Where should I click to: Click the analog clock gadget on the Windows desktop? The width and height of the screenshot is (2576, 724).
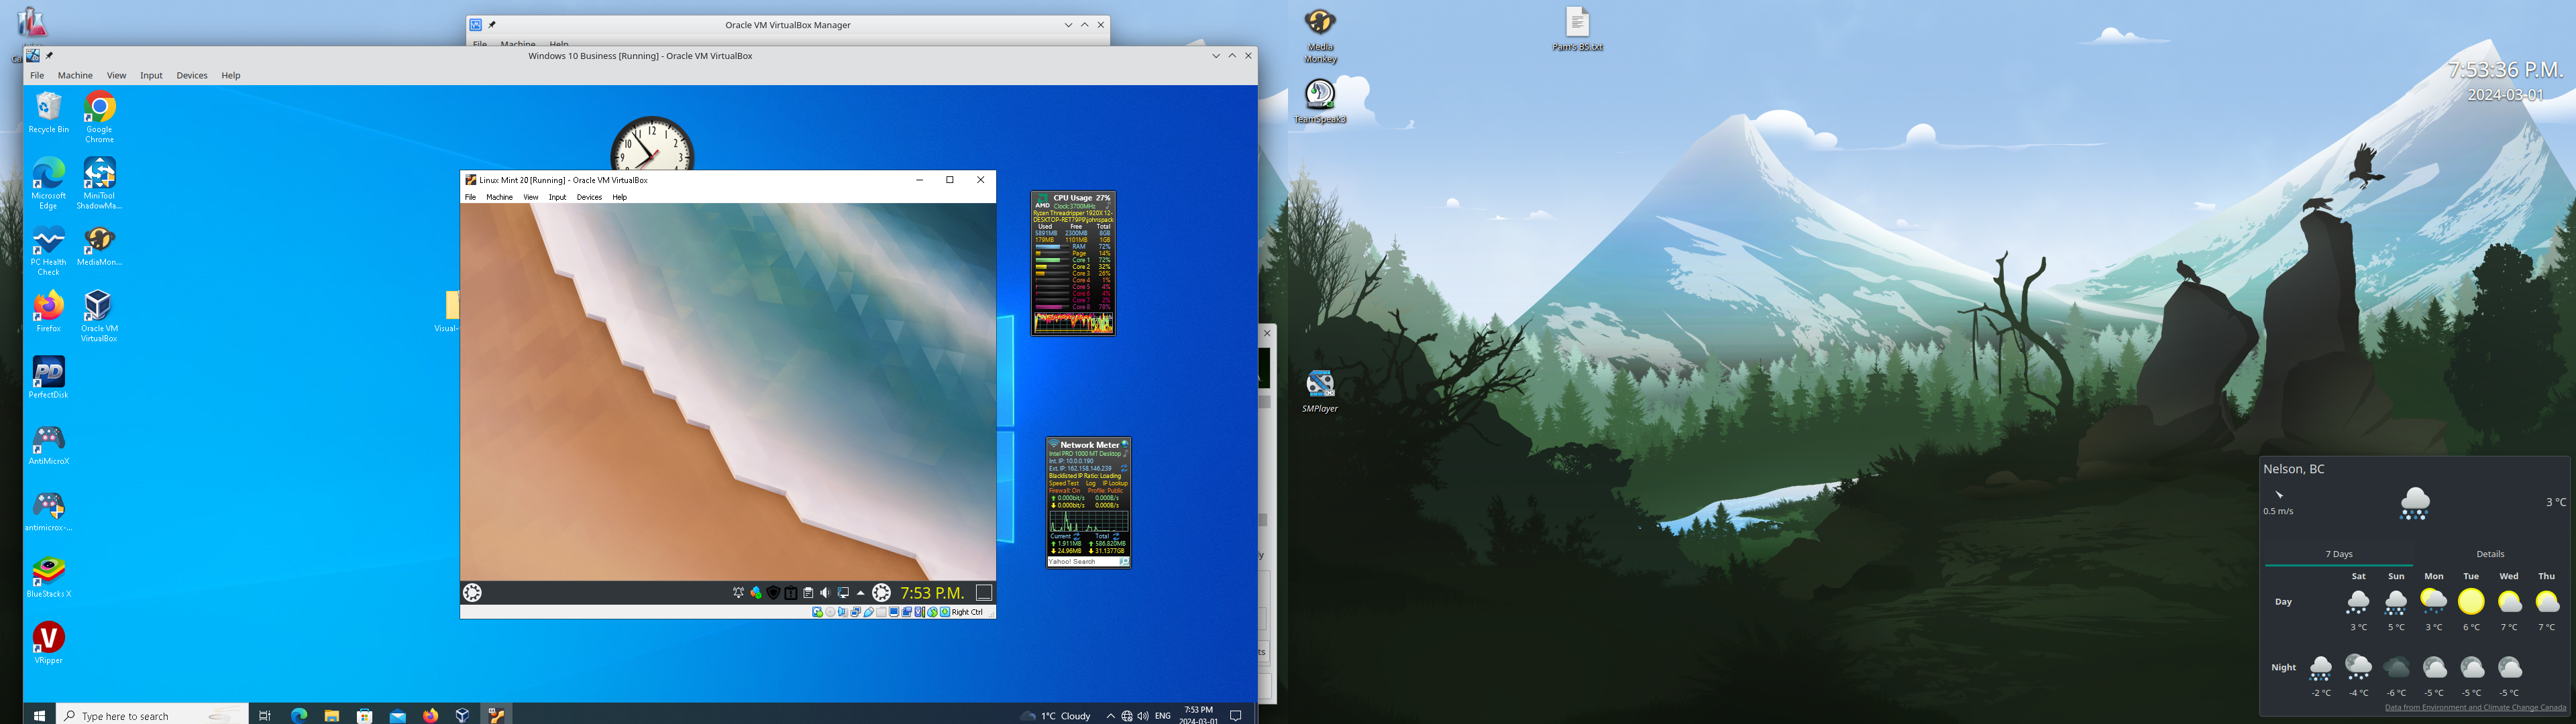(652, 144)
